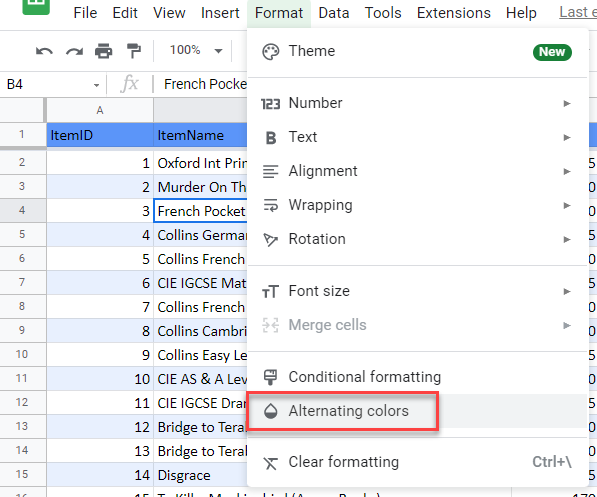This screenshot has width=597, height=497.
Task: Click the Rotation icon
Action: 271,240
